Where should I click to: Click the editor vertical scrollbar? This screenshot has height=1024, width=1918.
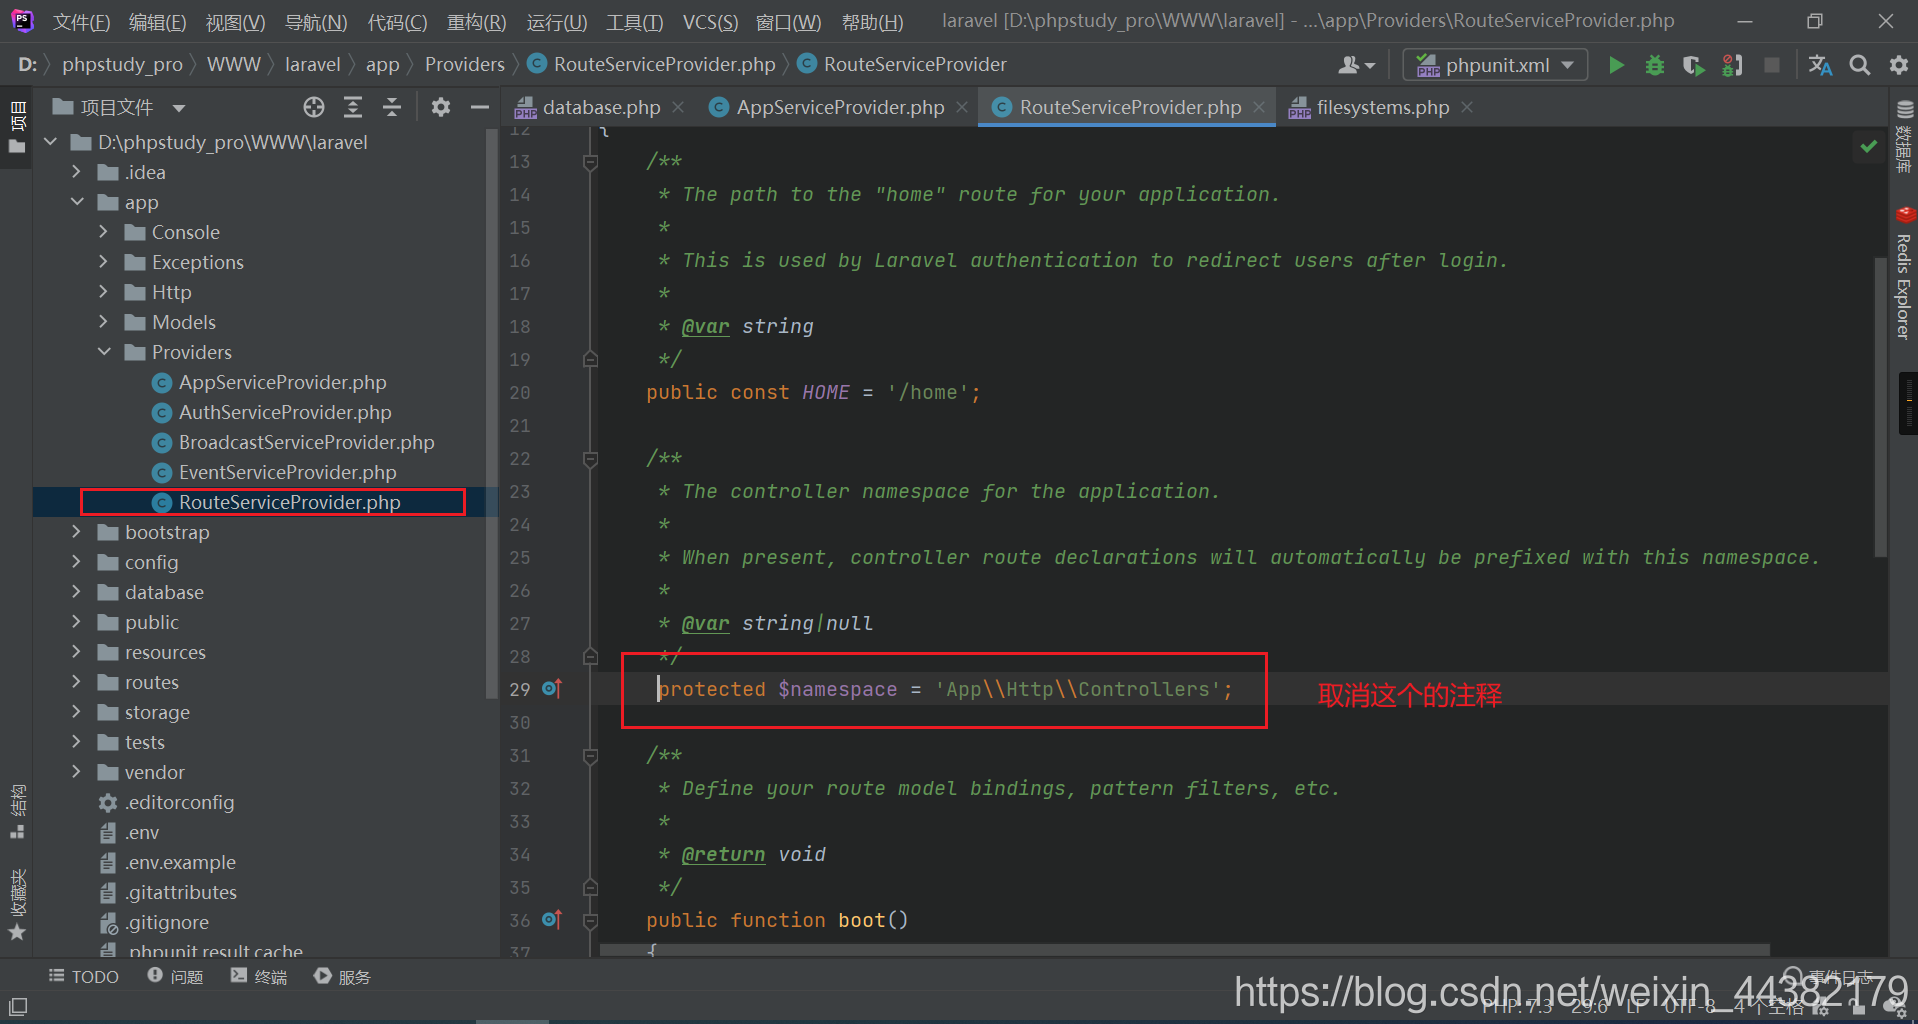click(x=1881, y=405)
